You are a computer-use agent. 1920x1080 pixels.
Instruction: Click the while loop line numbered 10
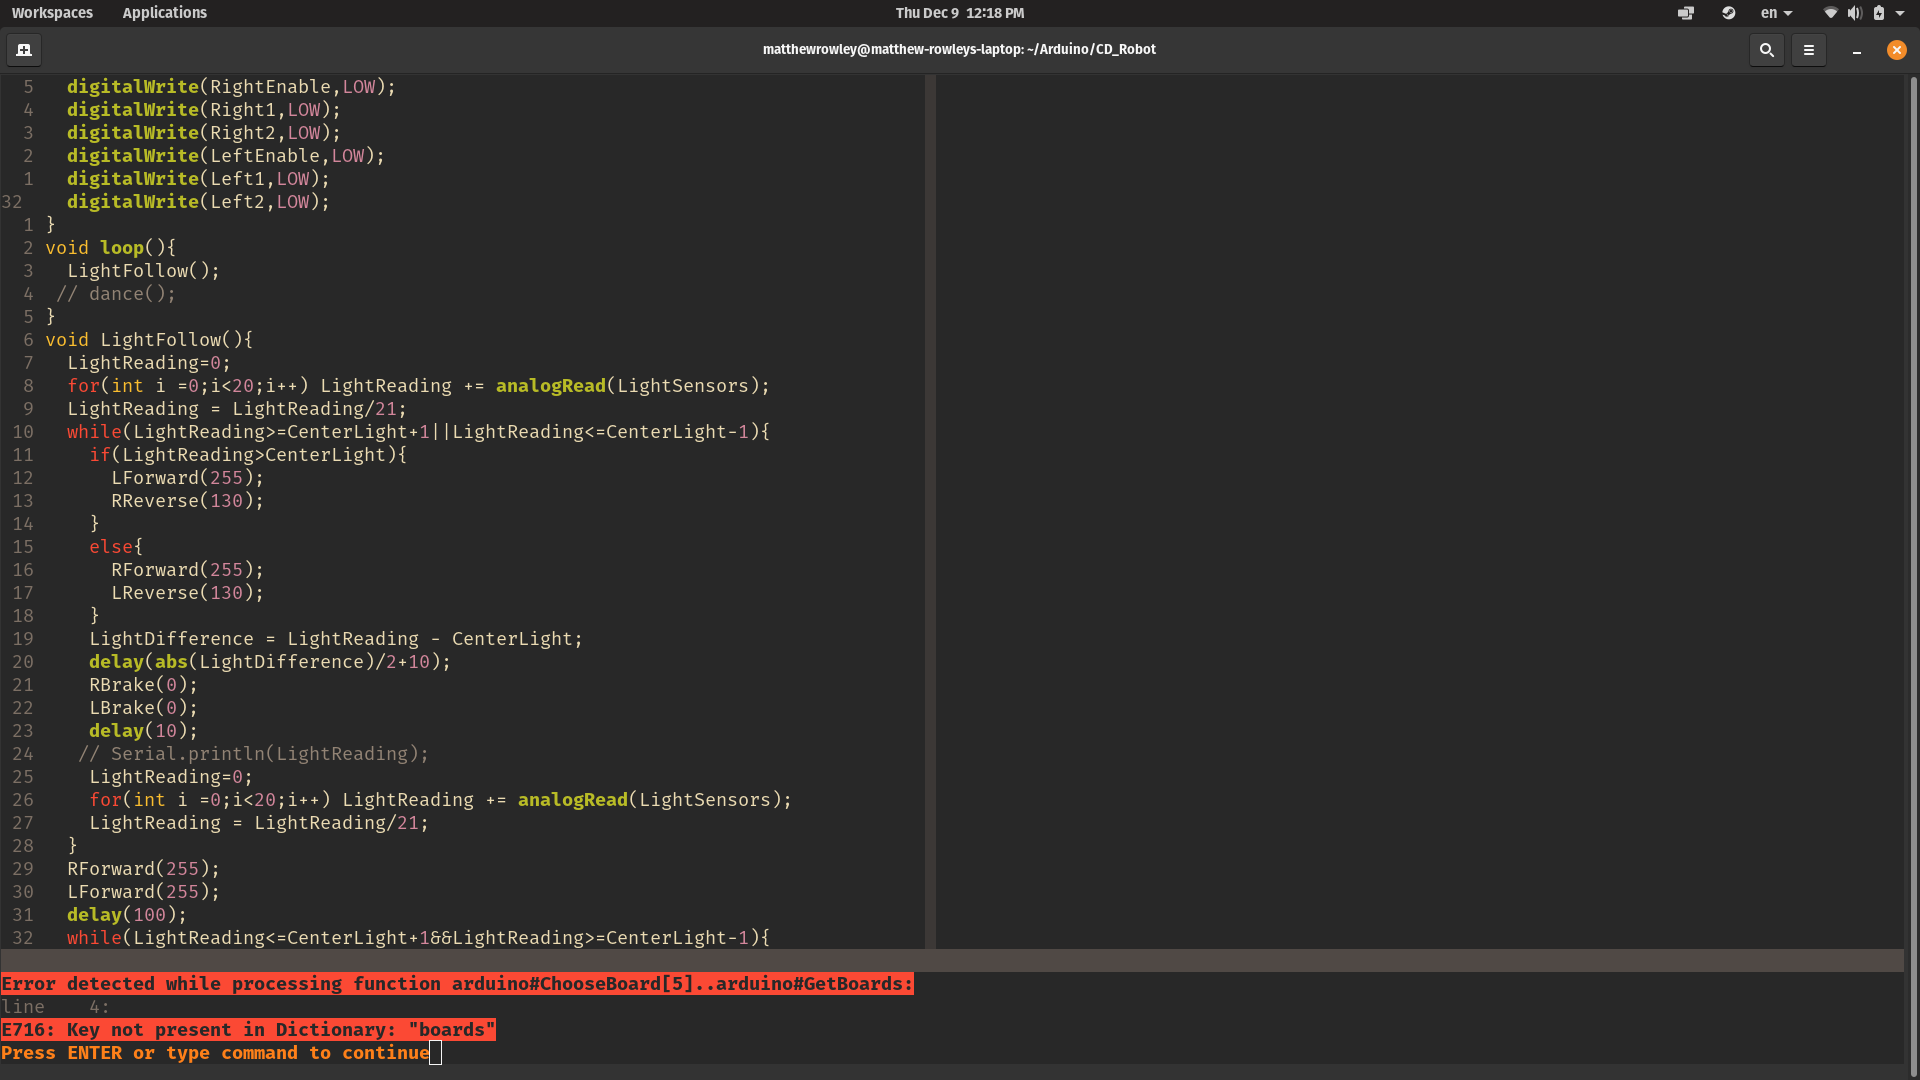click(418, 432)
